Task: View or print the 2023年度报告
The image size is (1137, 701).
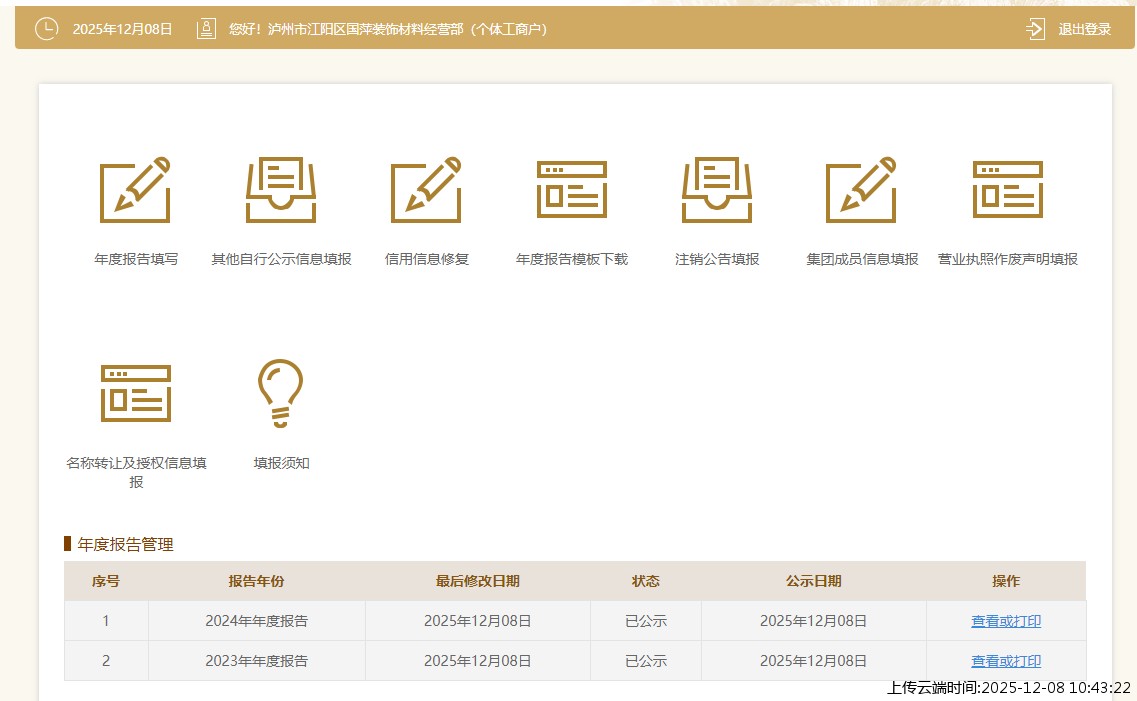Action: click(1006, 661)
